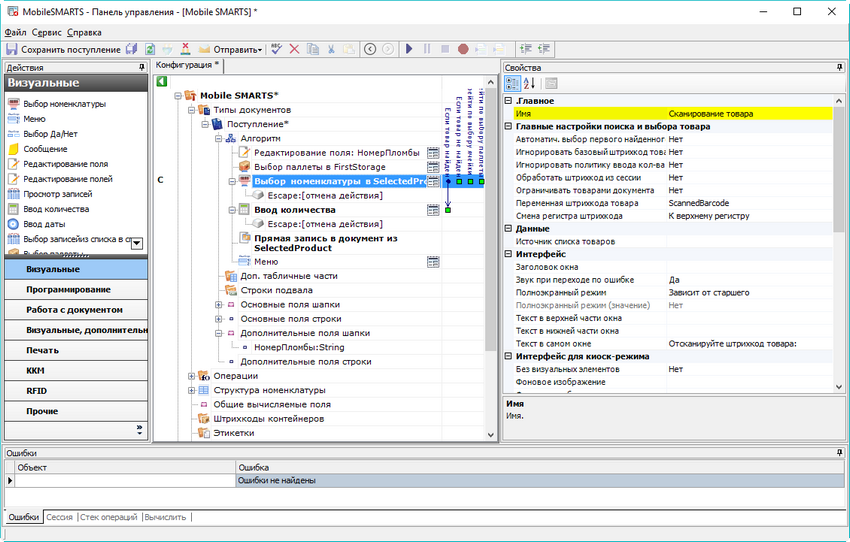This screenshot has width=850, height=542.
Task: Click the save-all disks icon
Action: [132, 49]
